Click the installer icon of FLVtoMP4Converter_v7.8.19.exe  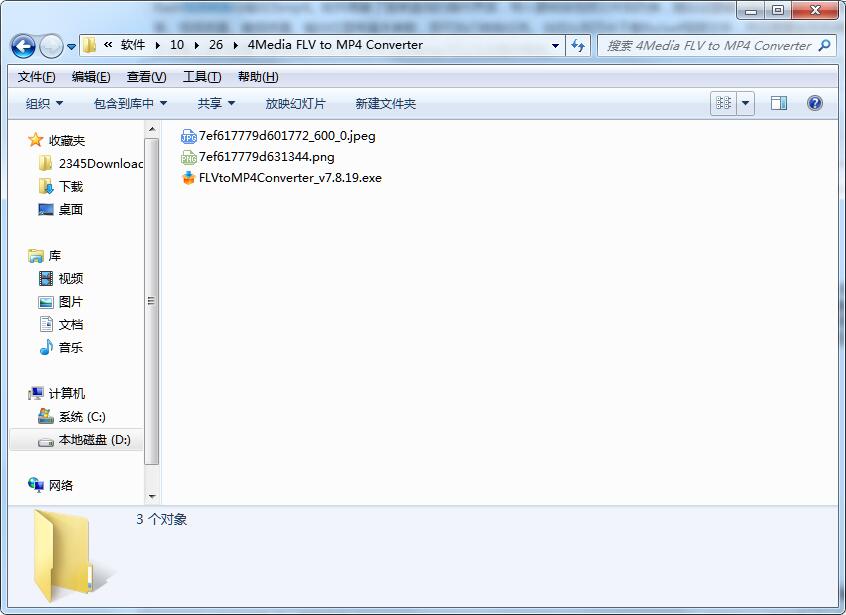[x=188, y=178]
